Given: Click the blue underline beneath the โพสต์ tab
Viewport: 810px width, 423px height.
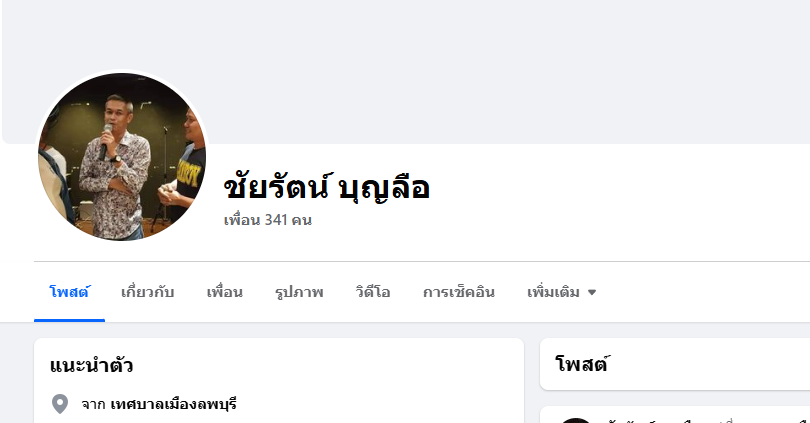Looking at the screenshot, I should (x=69, y=320).
